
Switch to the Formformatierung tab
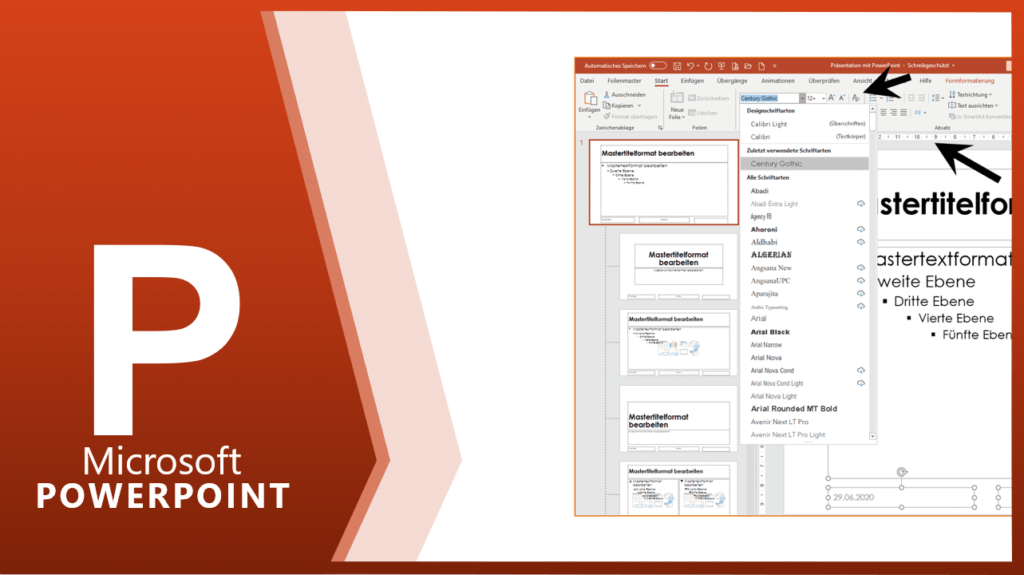point(970,81)
